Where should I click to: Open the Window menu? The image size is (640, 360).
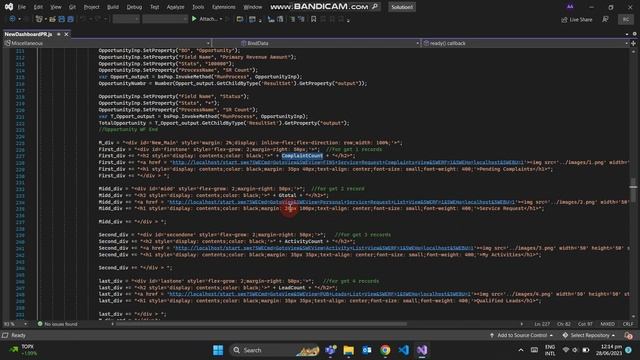pyautogui.click(x=253, y=7)
